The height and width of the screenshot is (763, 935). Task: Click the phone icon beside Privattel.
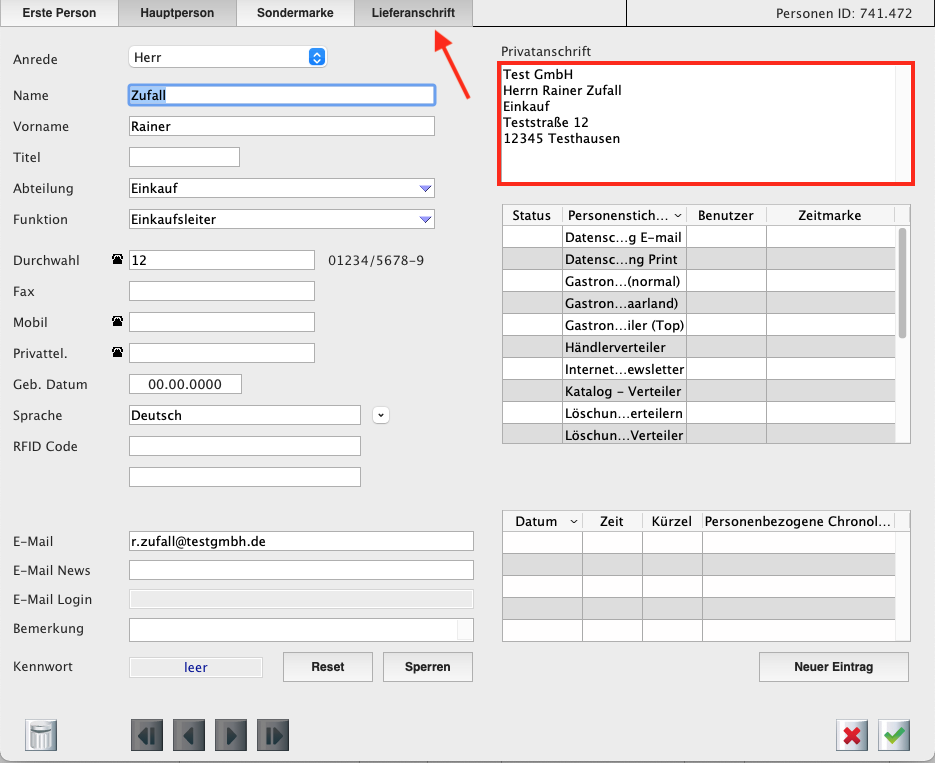click(x=118, y=353)
